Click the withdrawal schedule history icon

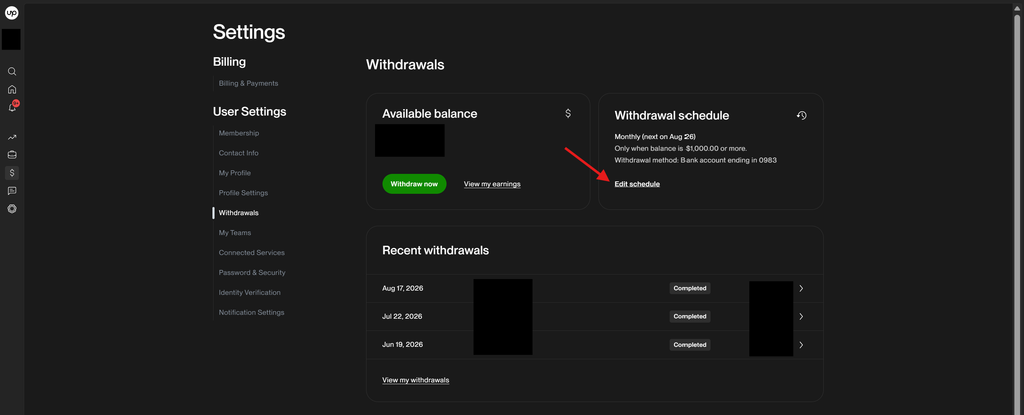pyautogui.click(x=801, y=115)
